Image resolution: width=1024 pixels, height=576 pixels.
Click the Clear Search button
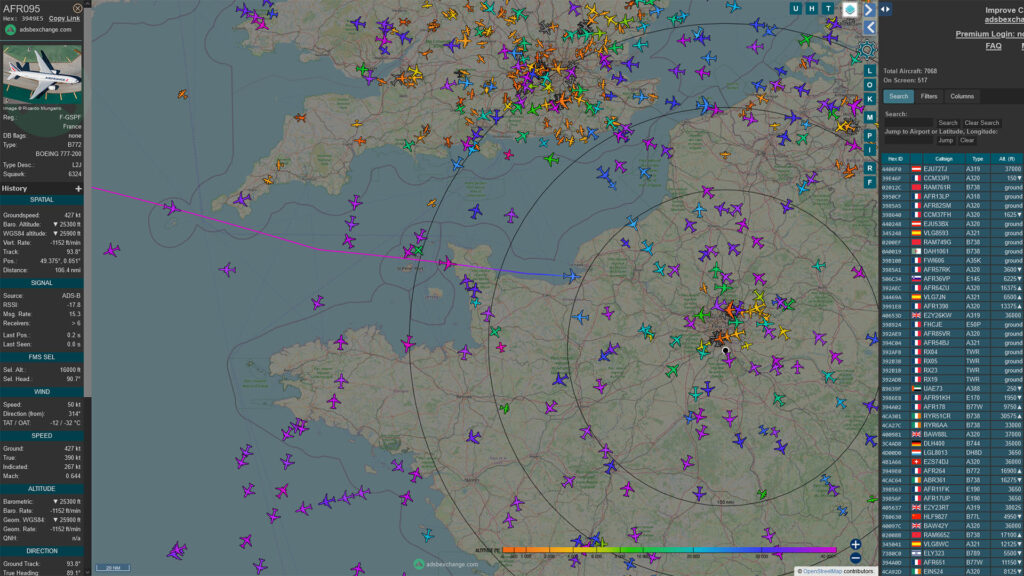(x=982, y=123)
